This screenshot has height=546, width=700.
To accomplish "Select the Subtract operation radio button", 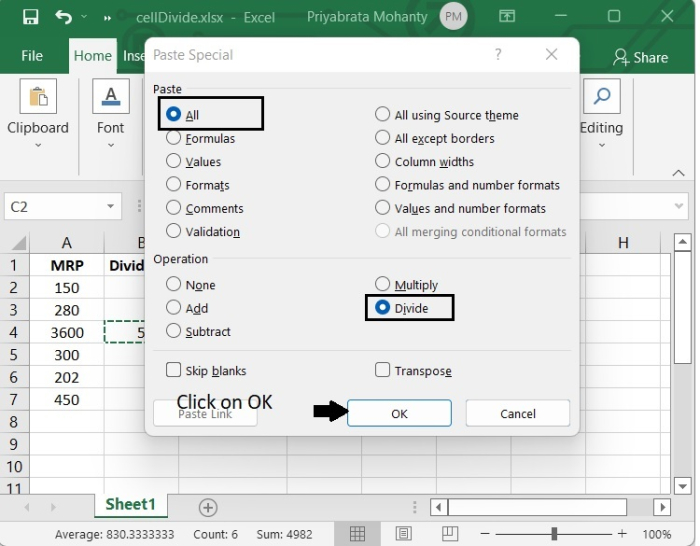I will coord(173,331).
